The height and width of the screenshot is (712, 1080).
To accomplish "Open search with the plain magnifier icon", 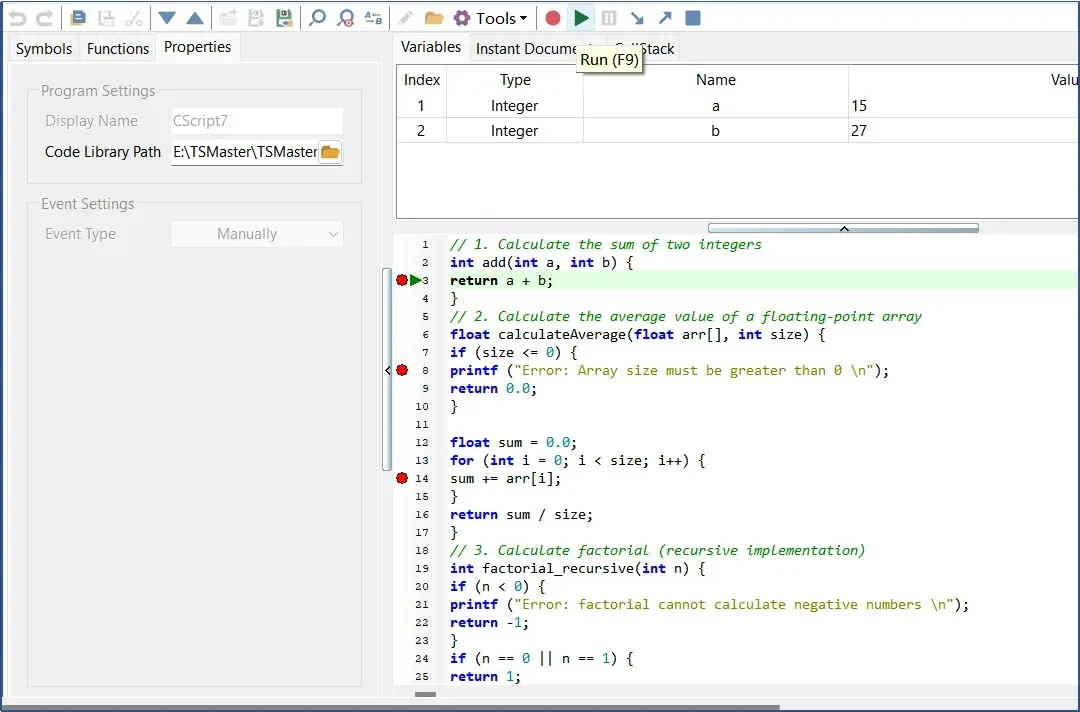I will [x=317, y=19].
